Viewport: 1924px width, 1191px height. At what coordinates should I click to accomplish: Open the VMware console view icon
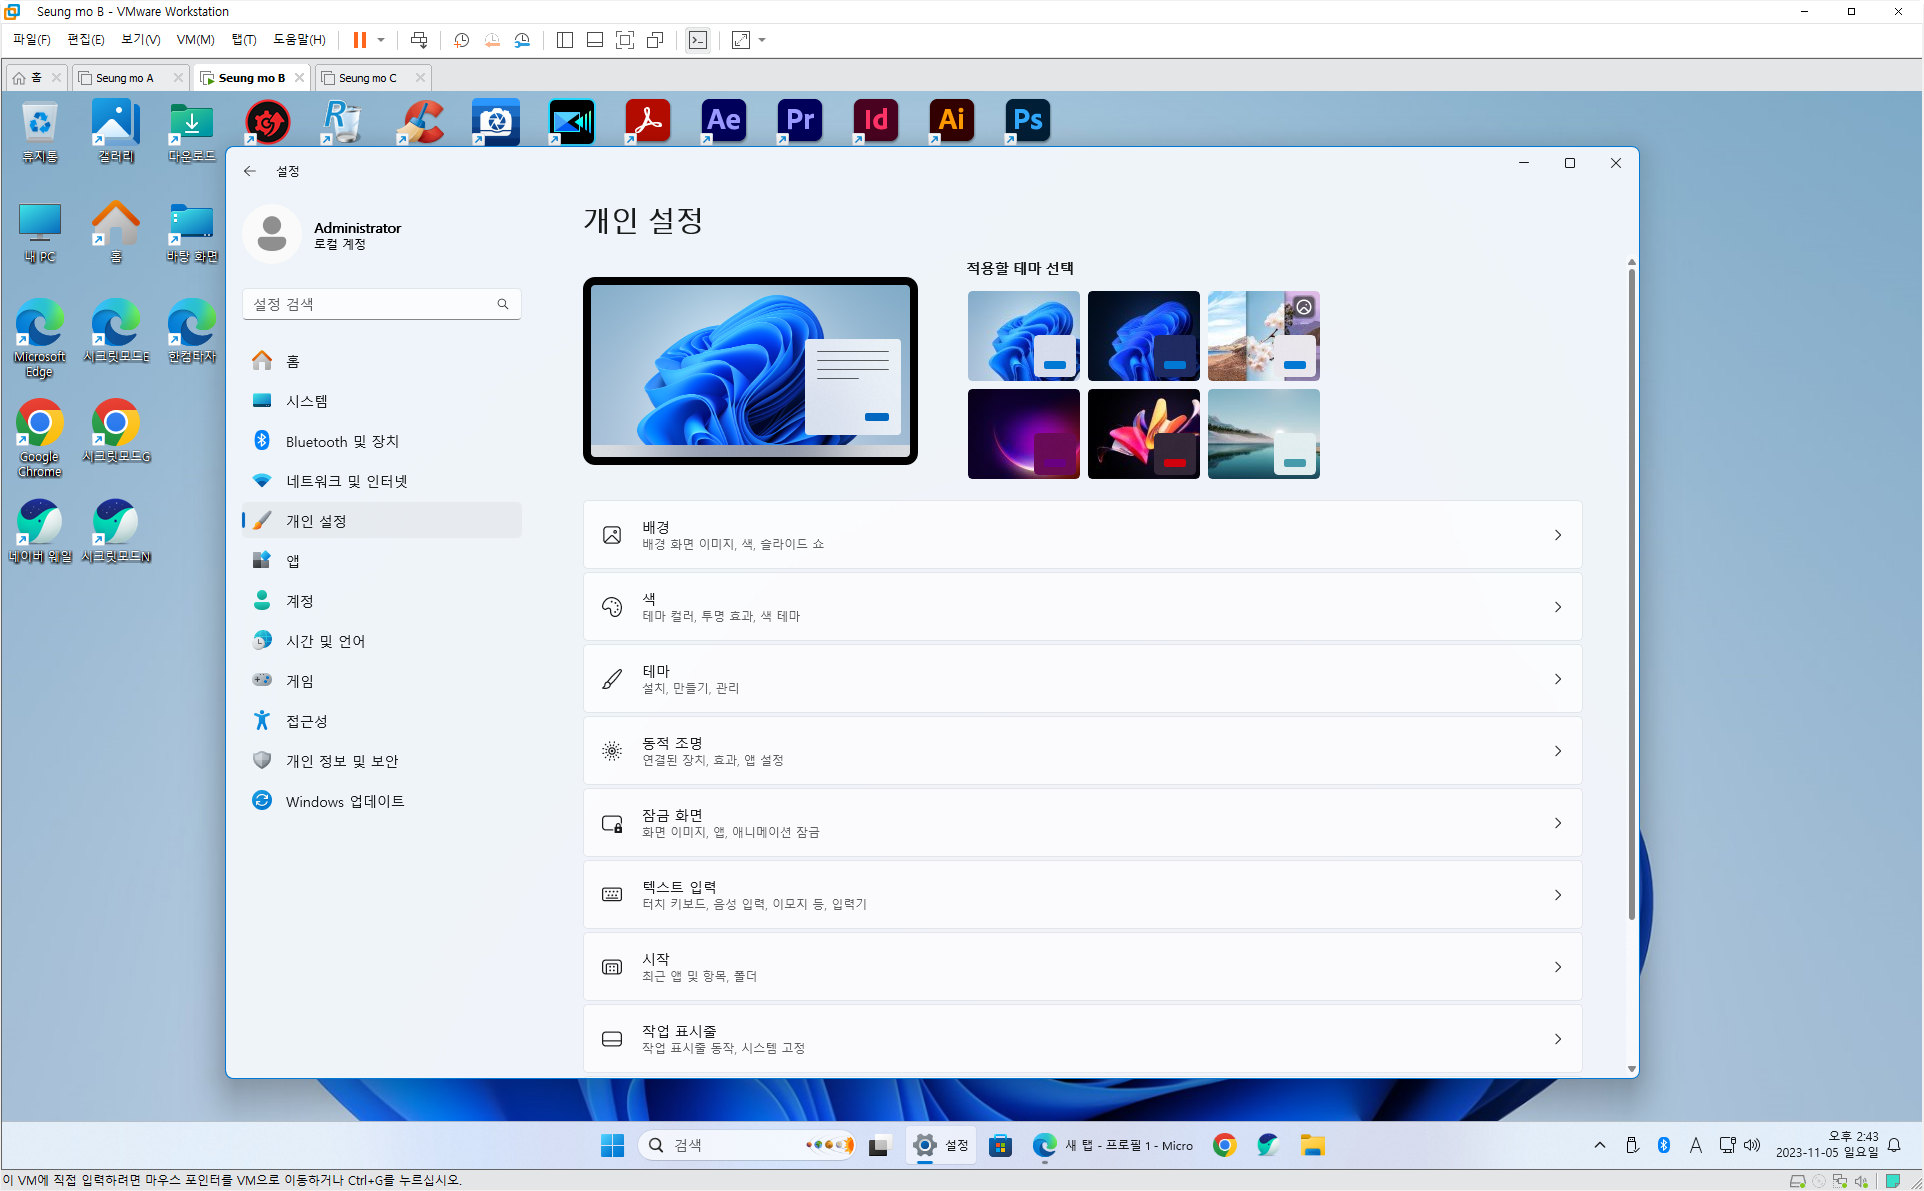pyautogui.click(x=698, y=40)
